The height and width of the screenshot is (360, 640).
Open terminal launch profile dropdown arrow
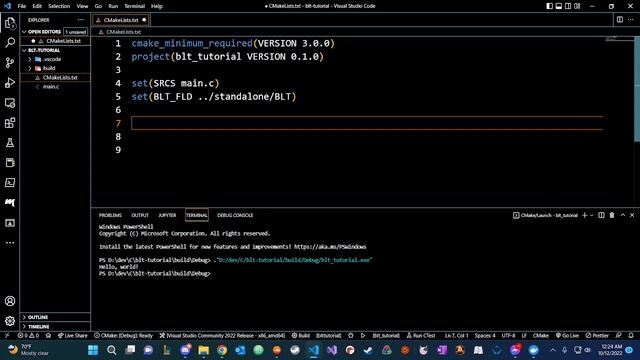(x=591, y=215)
